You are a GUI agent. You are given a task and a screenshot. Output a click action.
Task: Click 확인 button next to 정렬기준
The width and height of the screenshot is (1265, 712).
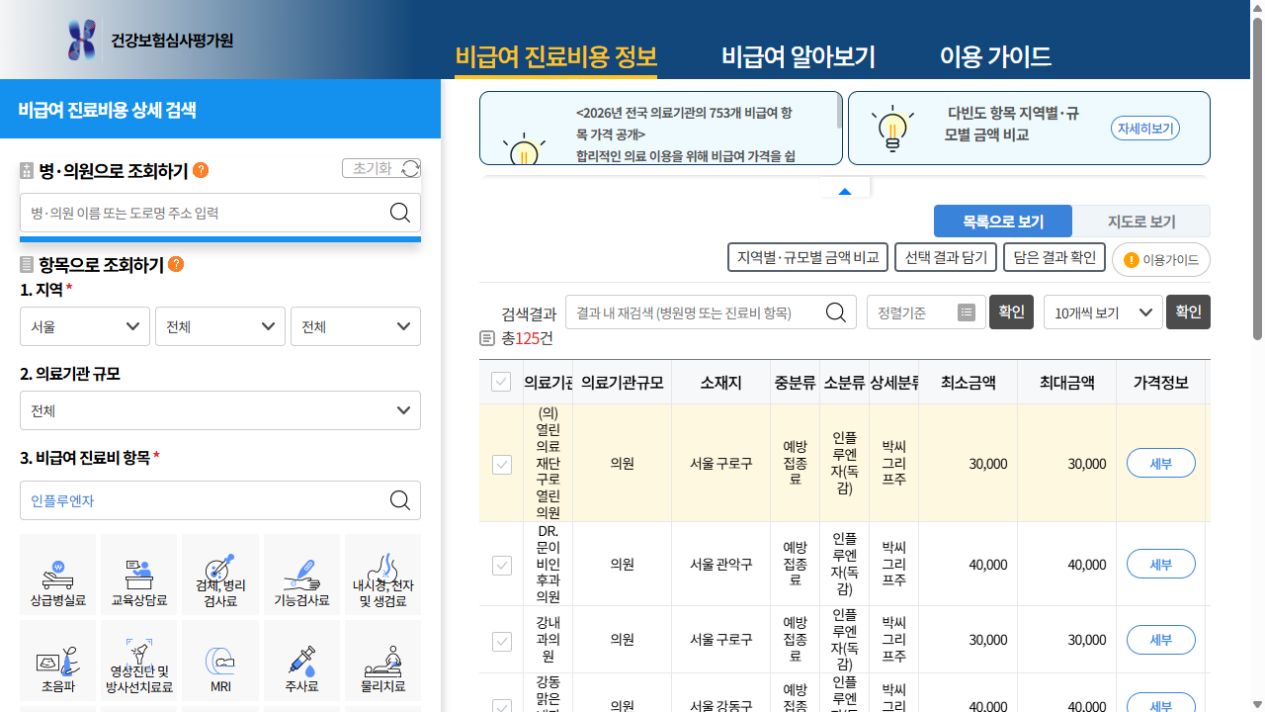pyautogui.click(x=1011, y=312)
